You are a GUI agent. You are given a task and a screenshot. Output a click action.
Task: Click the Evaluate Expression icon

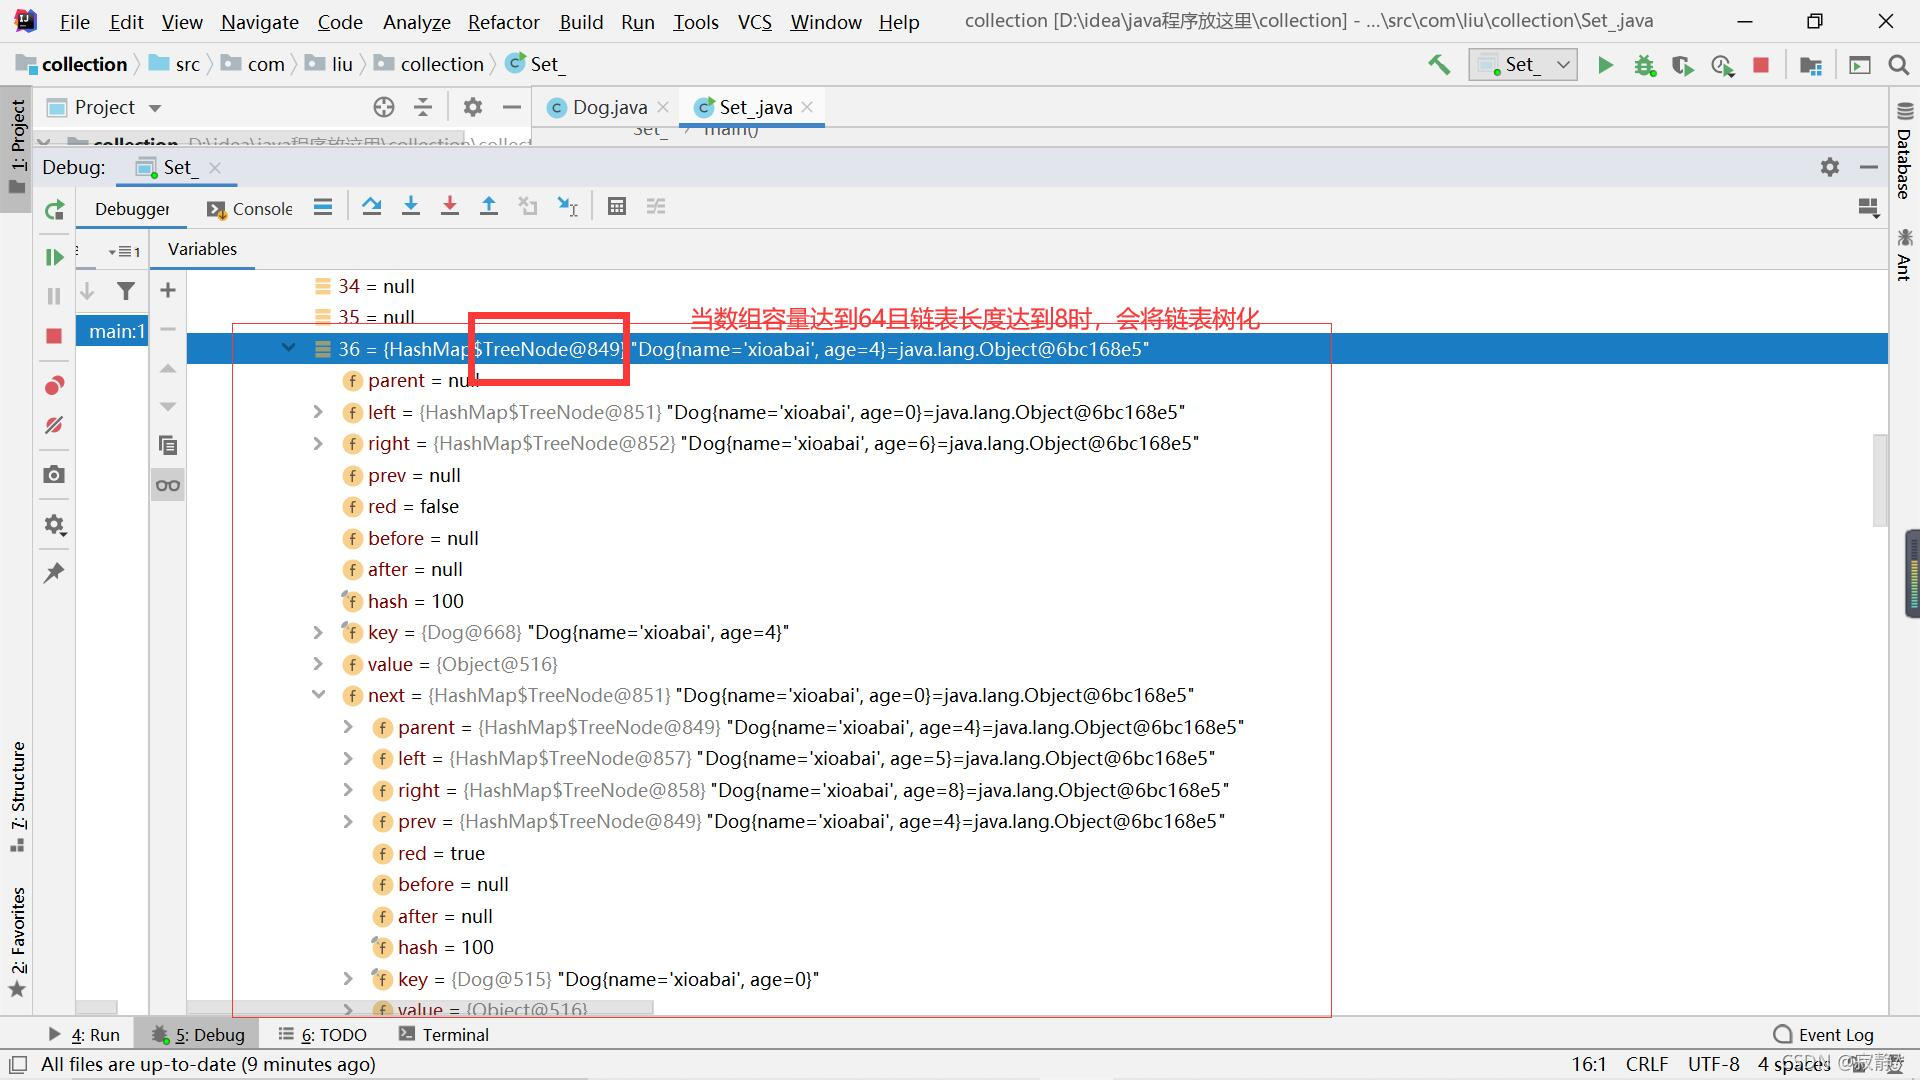616,207
